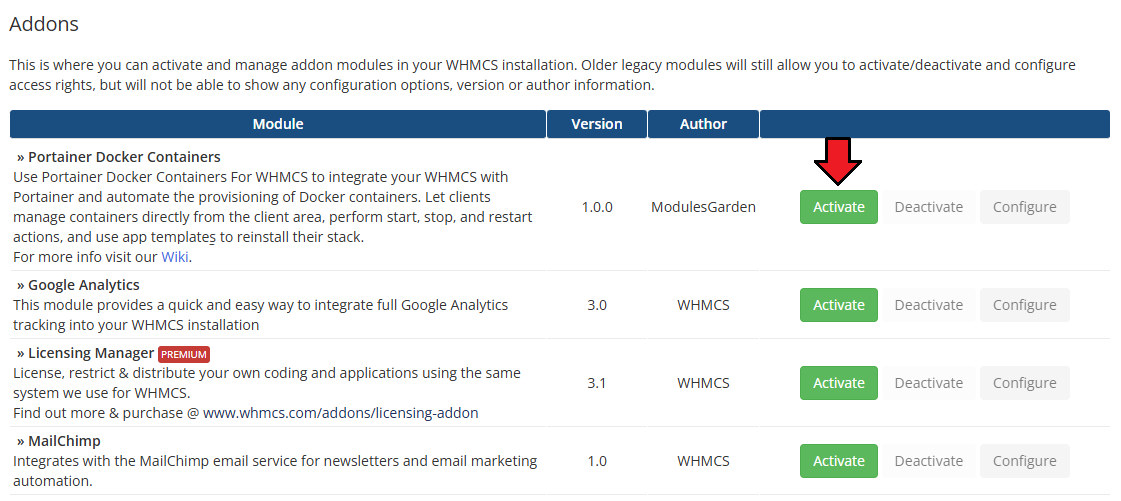This screenshot has height=501, width=1121.
Task: Click the ModulesGarden author cell
Action: [703, 207]
